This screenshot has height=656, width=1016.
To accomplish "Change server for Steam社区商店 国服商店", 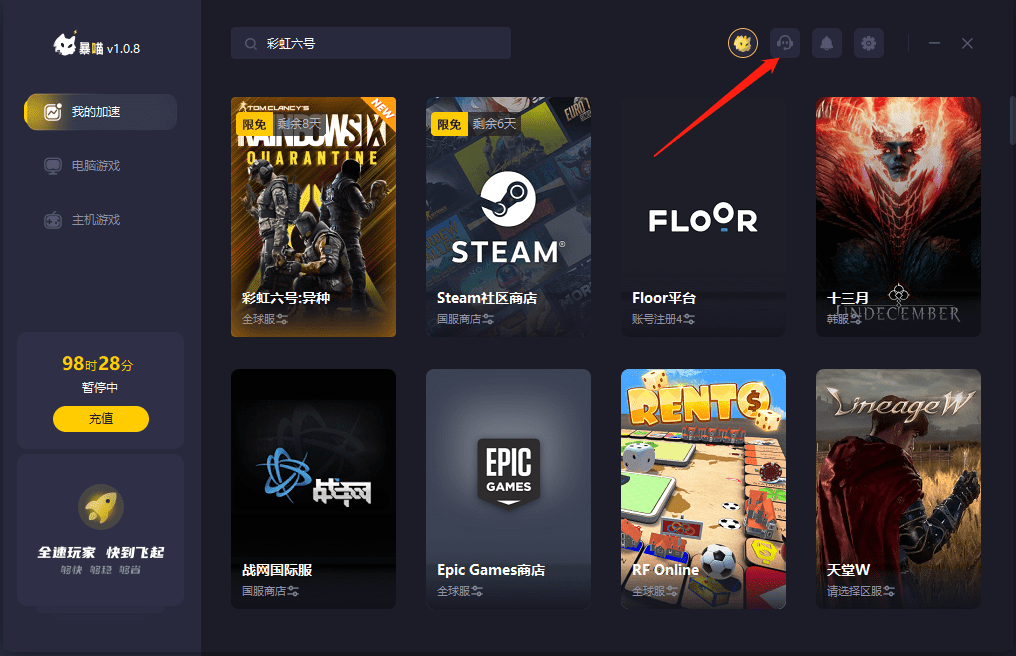I will click(x=488, y=319).
